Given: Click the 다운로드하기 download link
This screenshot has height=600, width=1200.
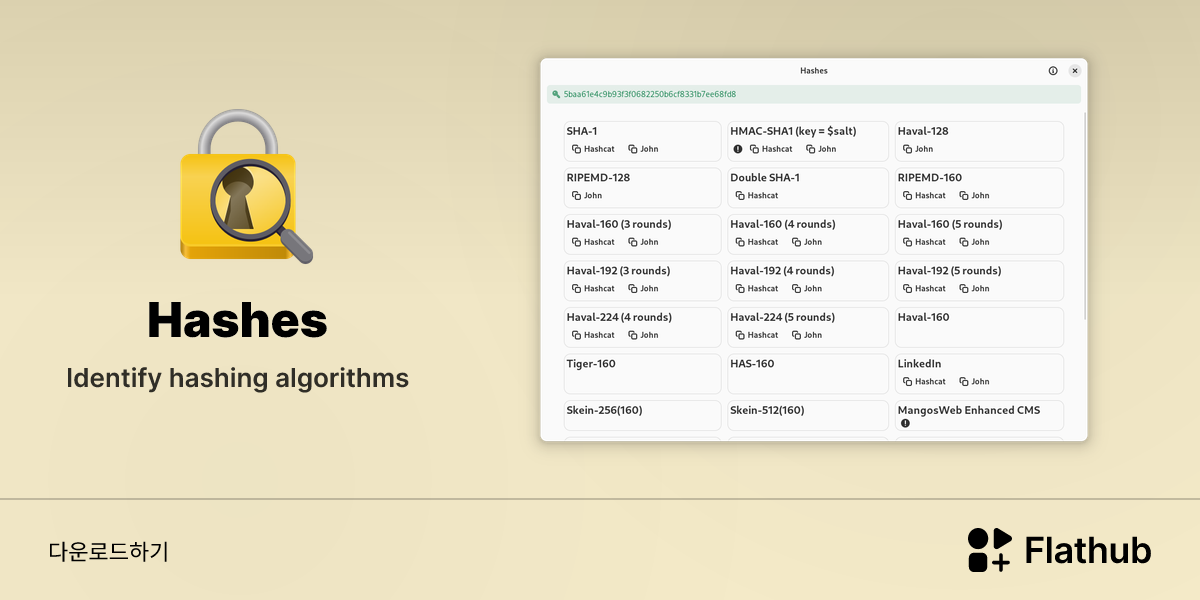Looking at the screenshot, I should (x=108, y=551).
